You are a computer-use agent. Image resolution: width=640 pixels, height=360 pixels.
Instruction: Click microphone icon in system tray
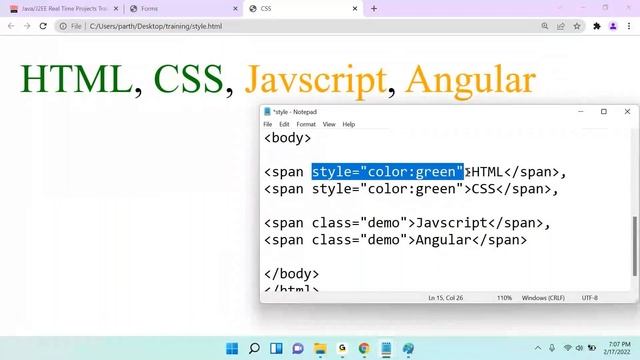pos(552,348)
